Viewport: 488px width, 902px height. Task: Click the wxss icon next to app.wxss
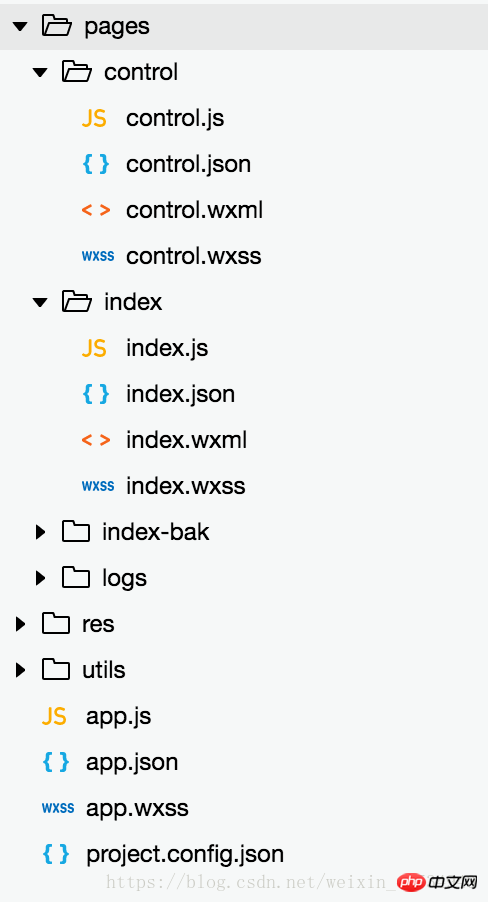(58, 808)
